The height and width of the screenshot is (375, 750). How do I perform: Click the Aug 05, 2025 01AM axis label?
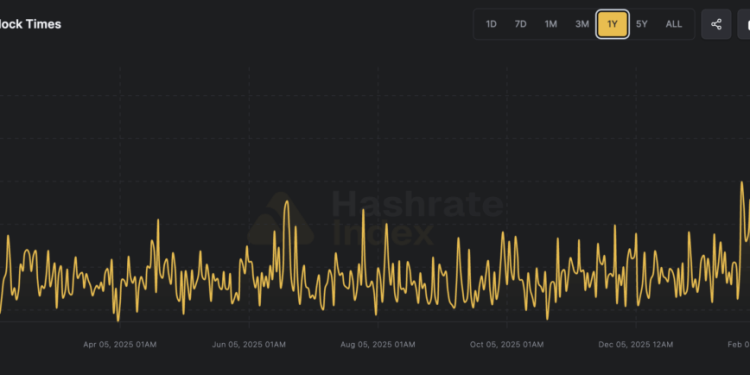tap(378, 344)
